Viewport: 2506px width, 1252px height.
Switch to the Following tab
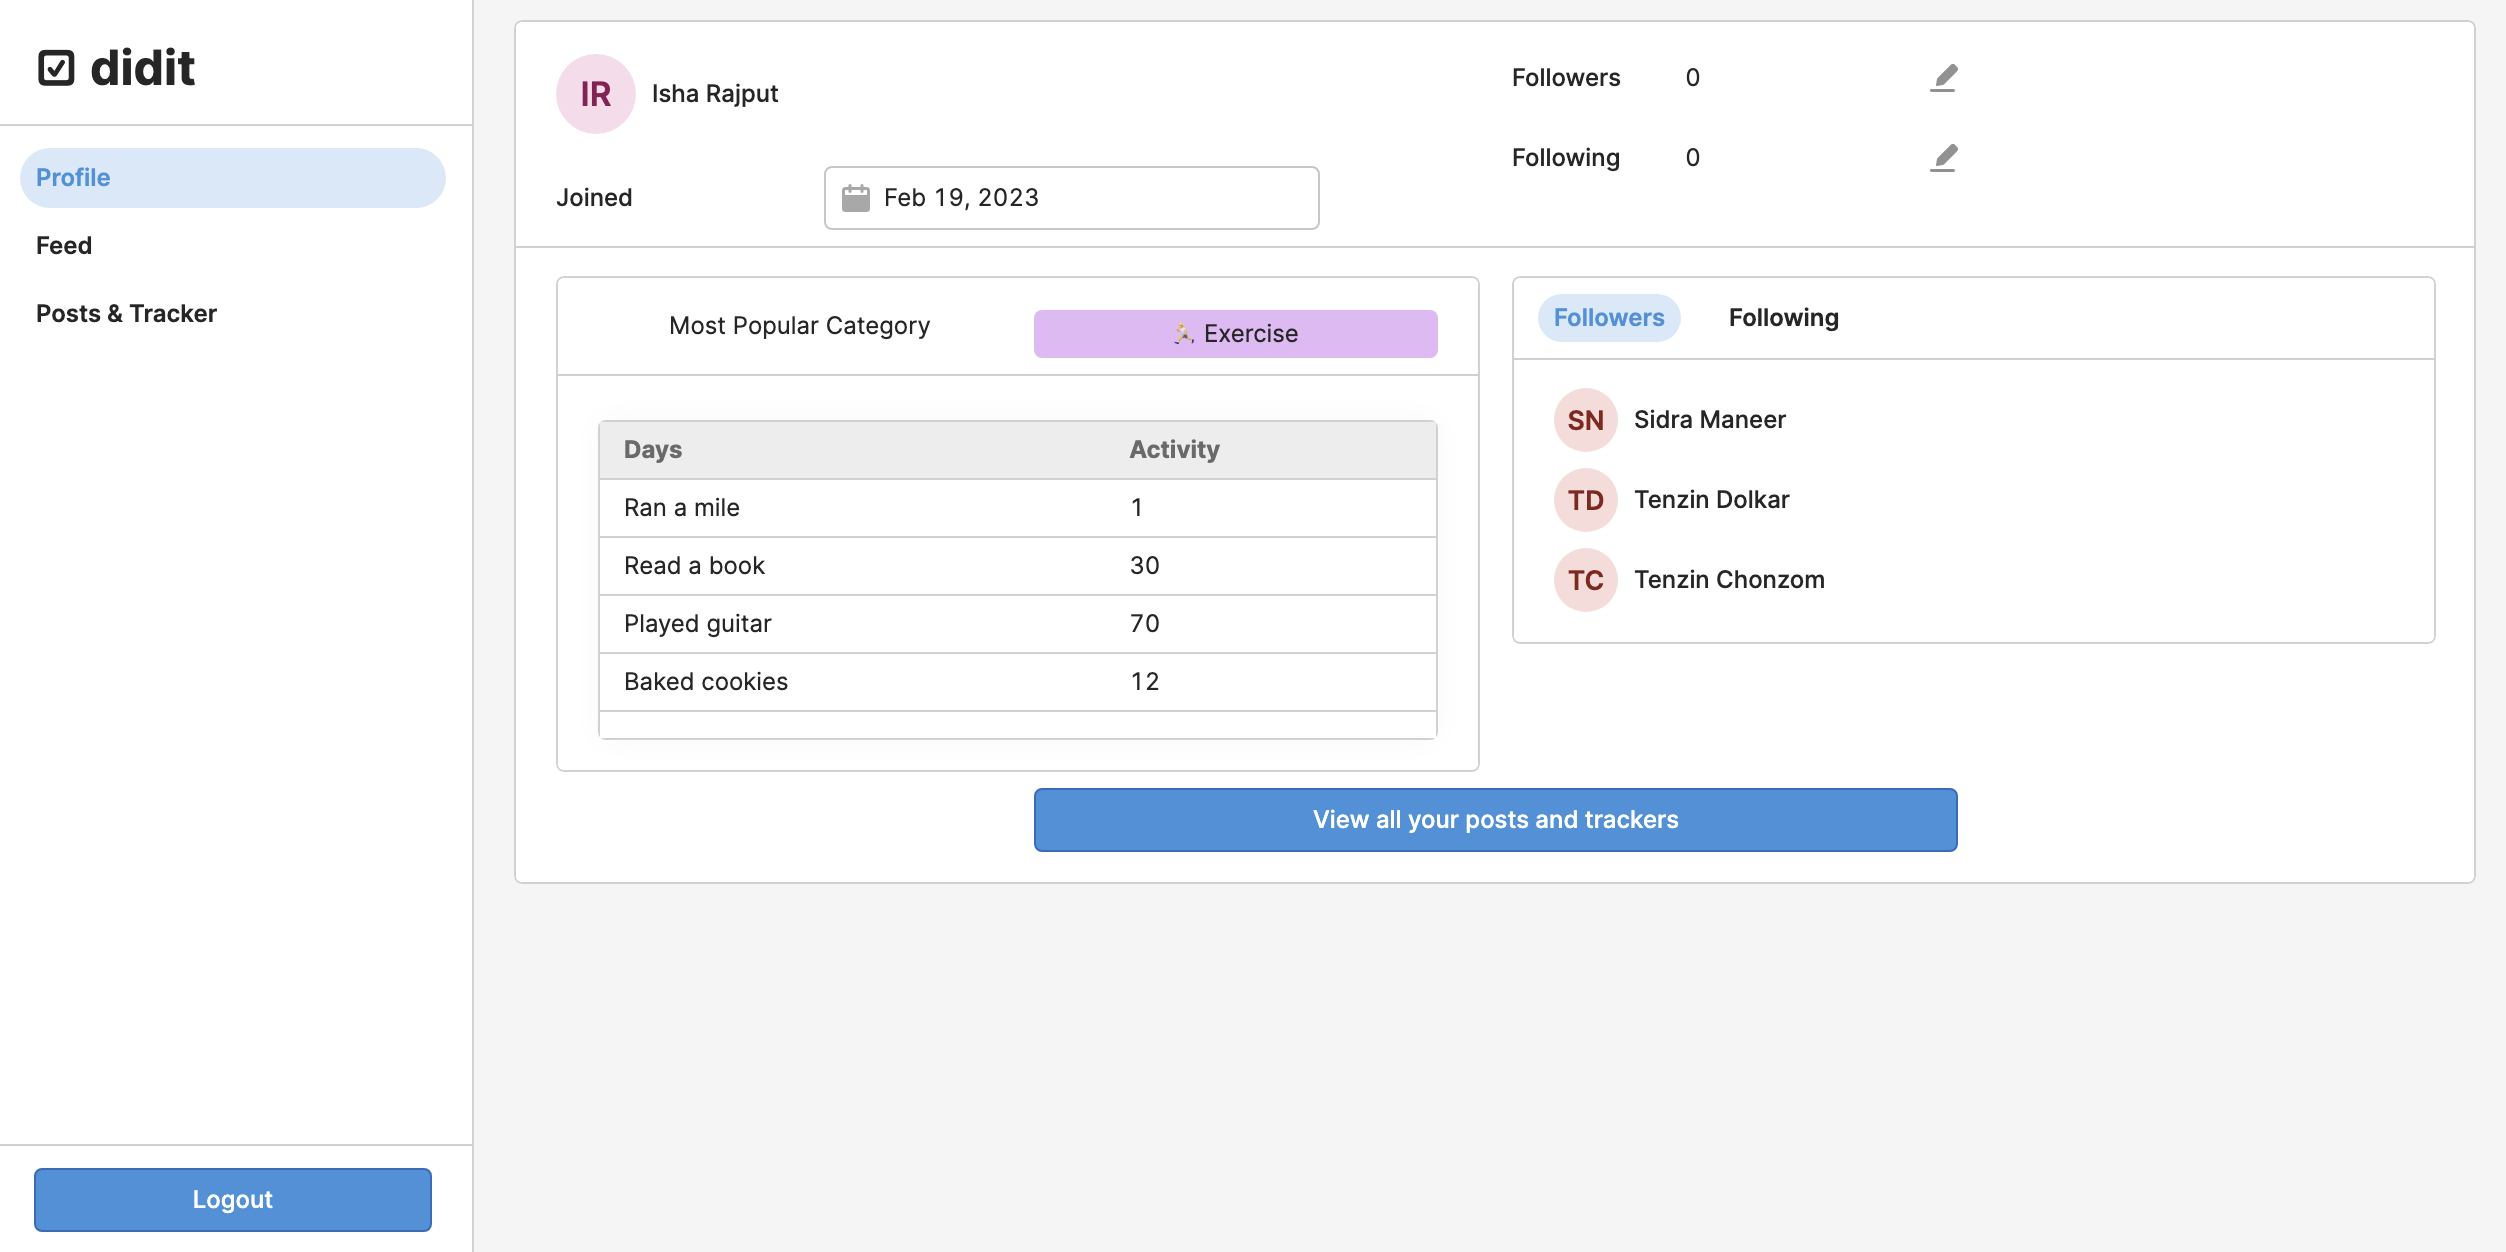pyautogui.click(x=1783, y=318)
